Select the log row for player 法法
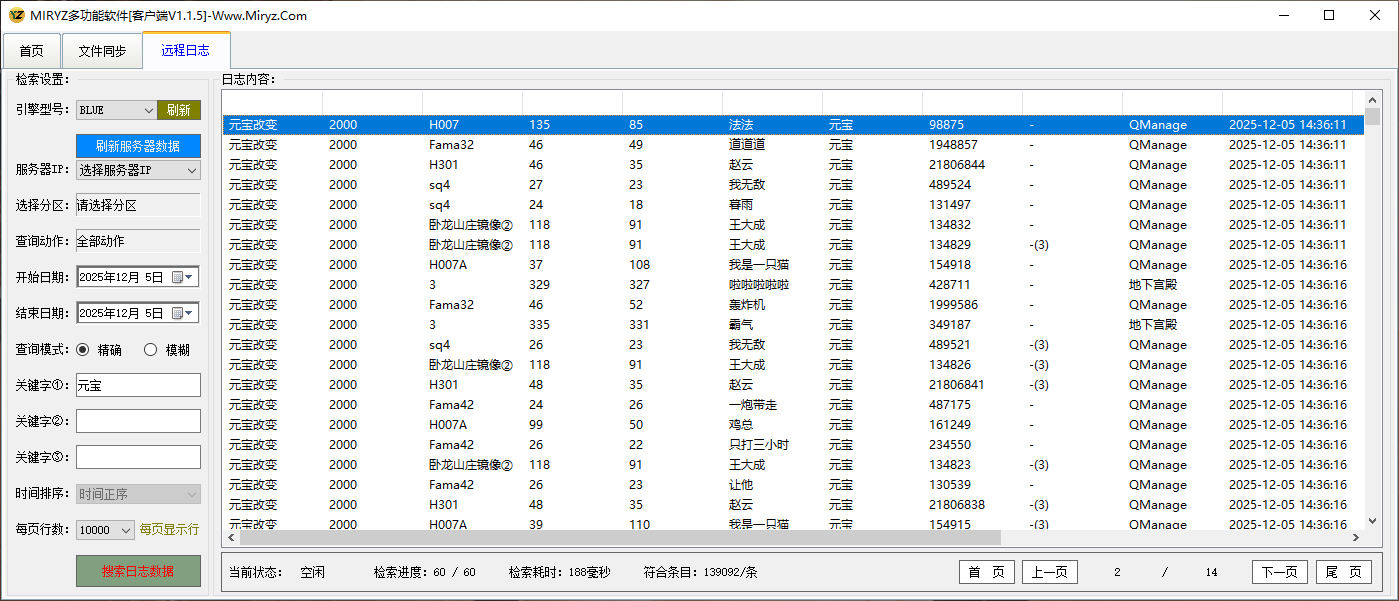 (x=740, y=125)
